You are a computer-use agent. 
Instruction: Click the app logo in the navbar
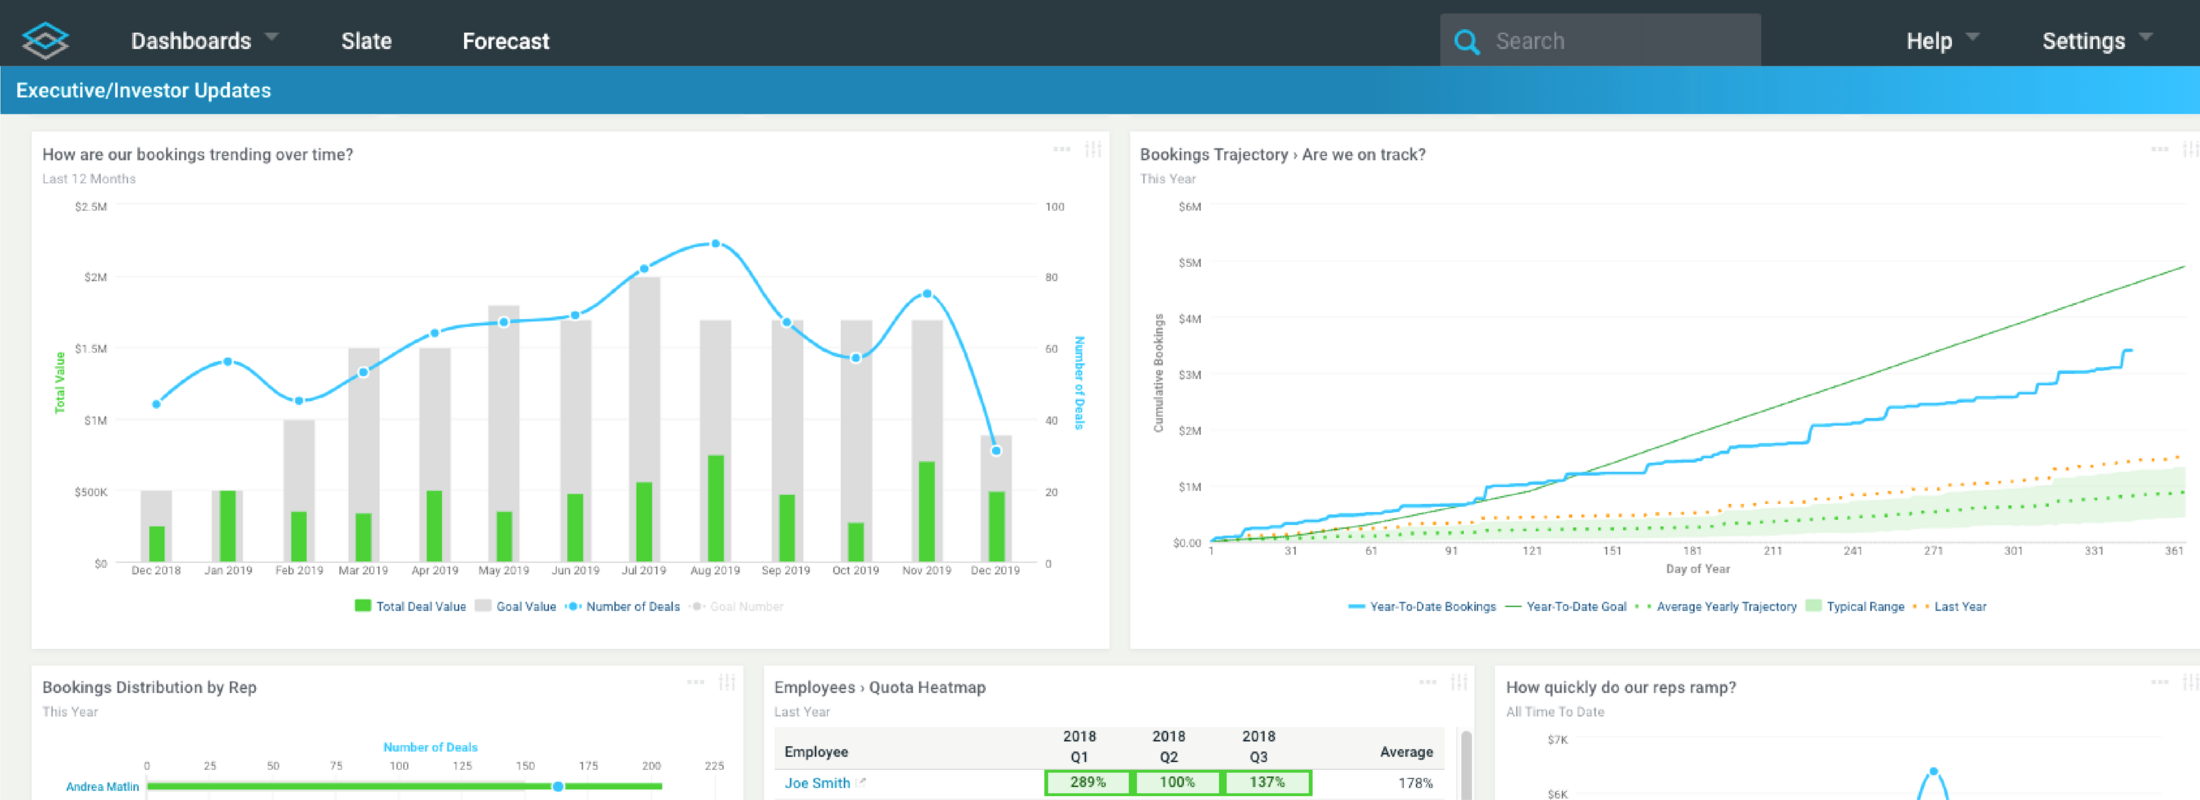point(45,40)
